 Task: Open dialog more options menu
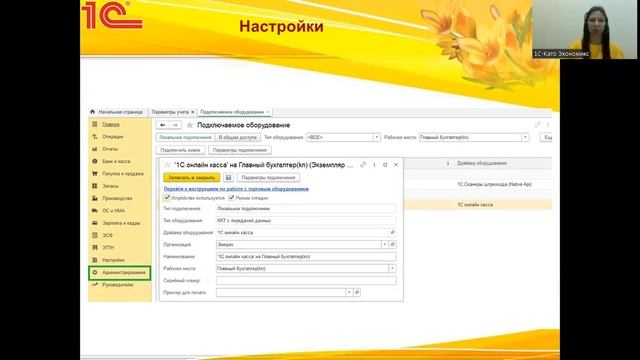click(x=374, y=165)
